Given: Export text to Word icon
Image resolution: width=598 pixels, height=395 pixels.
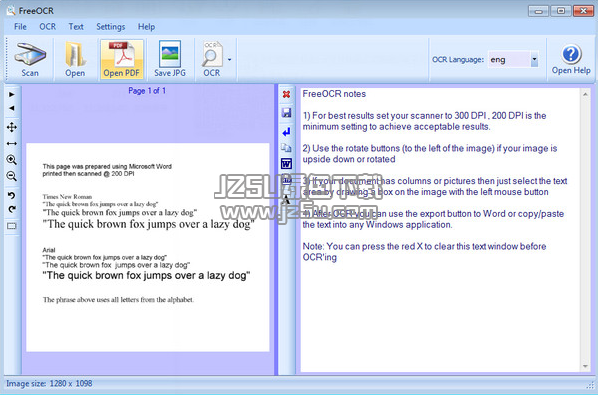Looking at the screenshot, I should [x=286, y=164].
